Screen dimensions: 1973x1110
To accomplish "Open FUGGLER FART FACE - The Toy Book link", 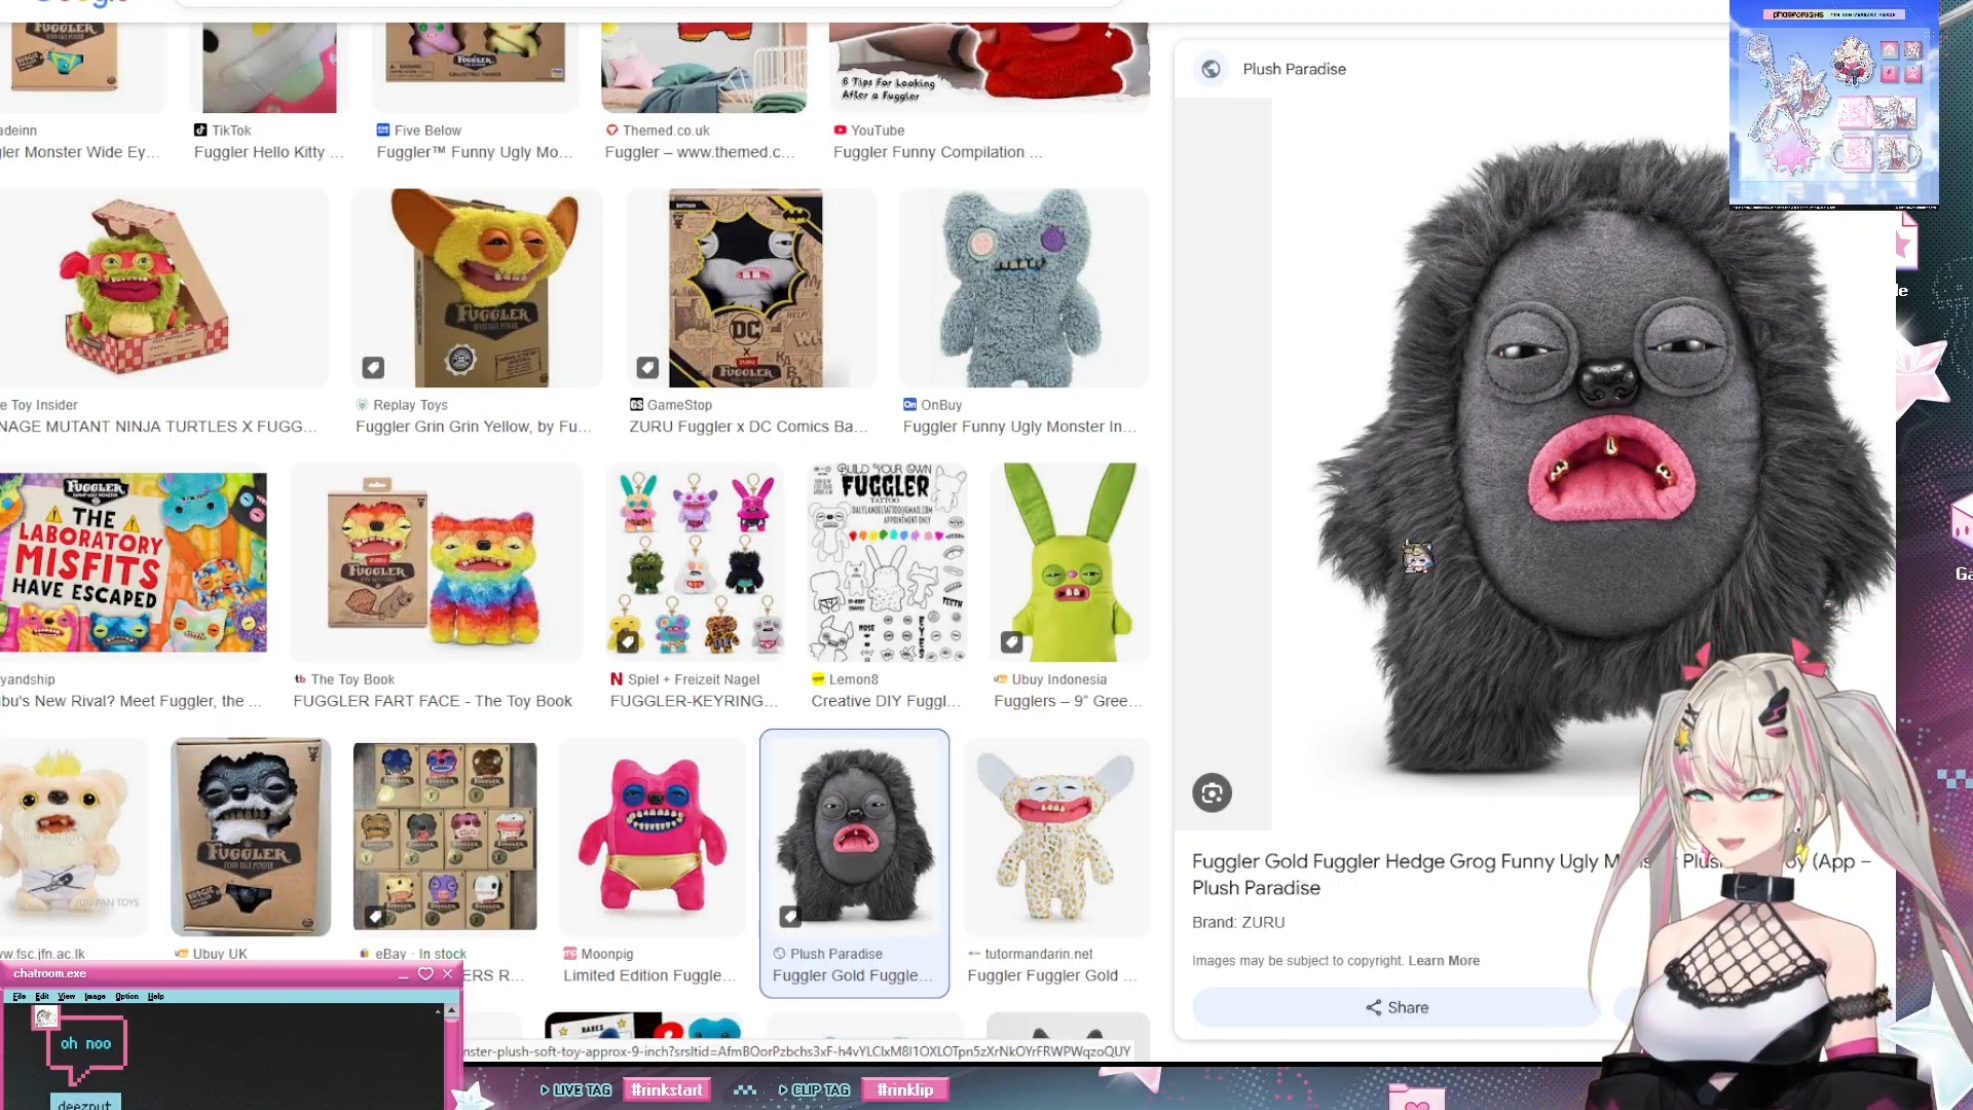I will [432, 701].
